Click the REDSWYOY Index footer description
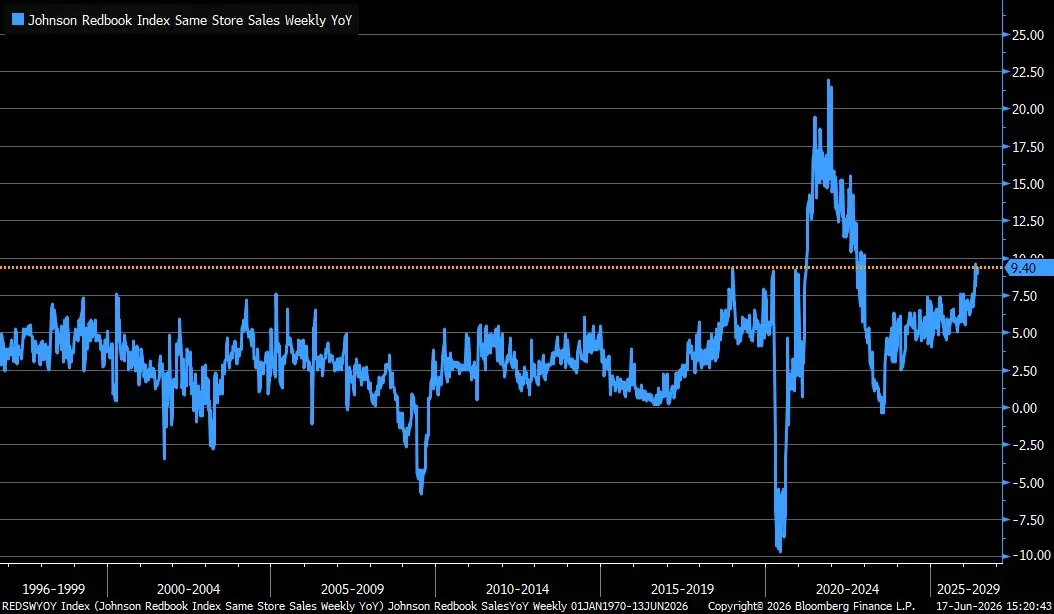 [x=345, y=607]
